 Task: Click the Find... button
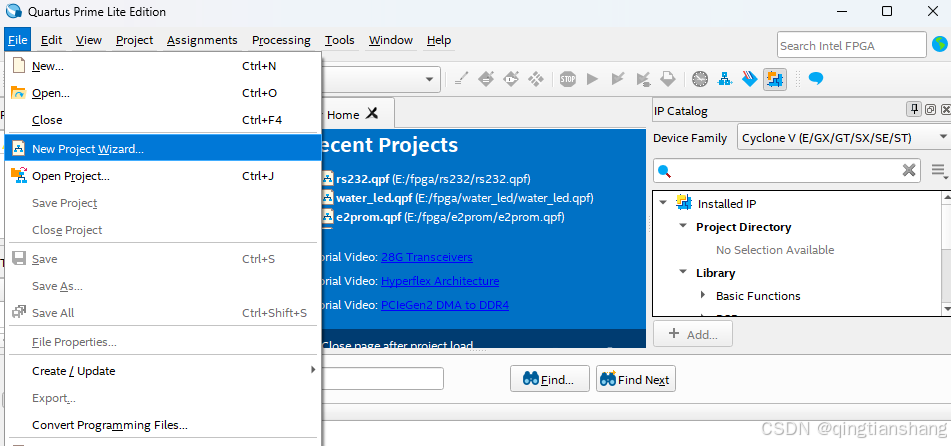tap(549, 379)
